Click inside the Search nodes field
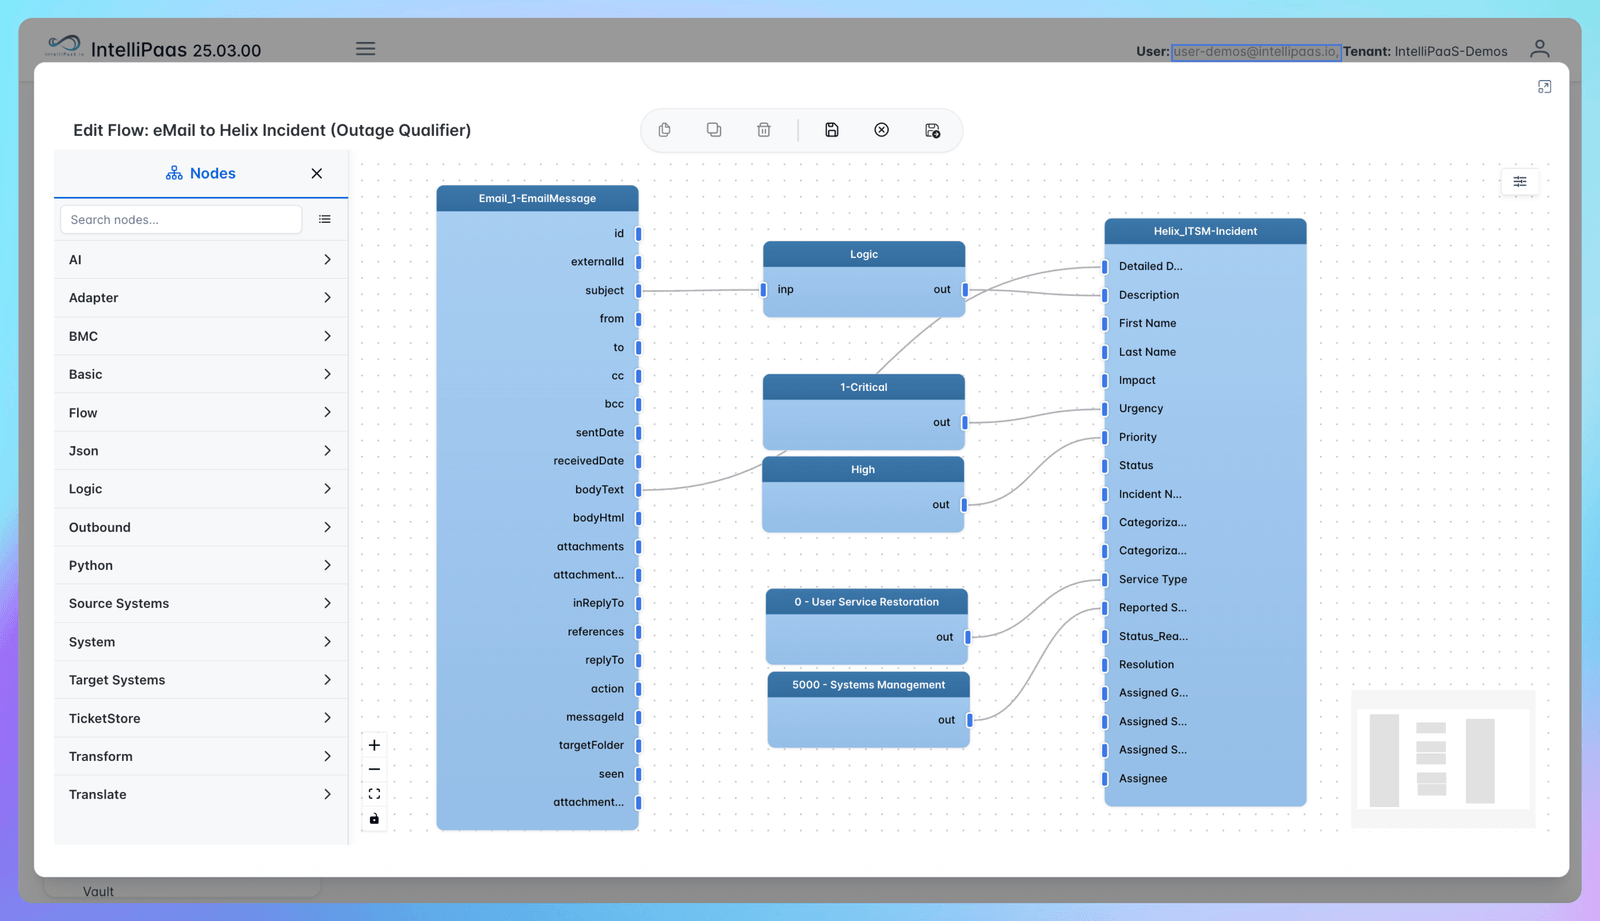The image size is (1600, 921). [180, 219]
